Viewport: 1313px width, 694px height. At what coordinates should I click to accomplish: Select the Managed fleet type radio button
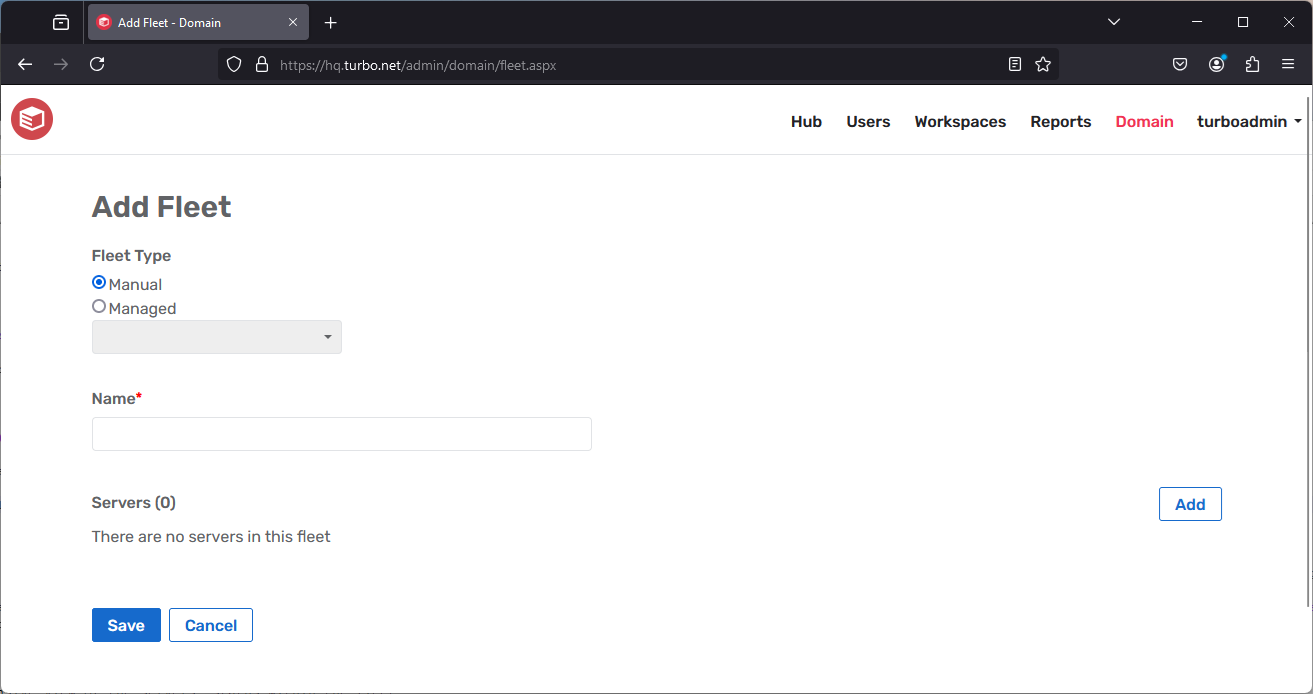(98, 306)
